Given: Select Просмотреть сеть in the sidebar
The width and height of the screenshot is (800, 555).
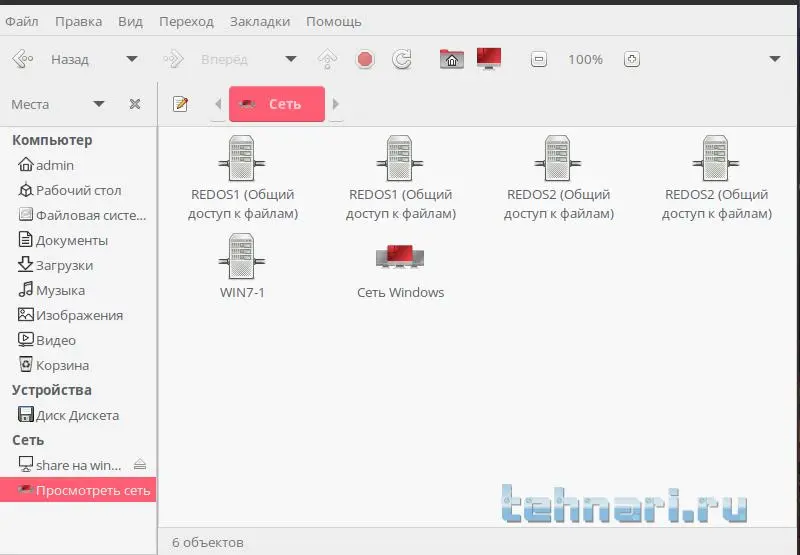Looking at the screenshot, I should pos(78,490).
